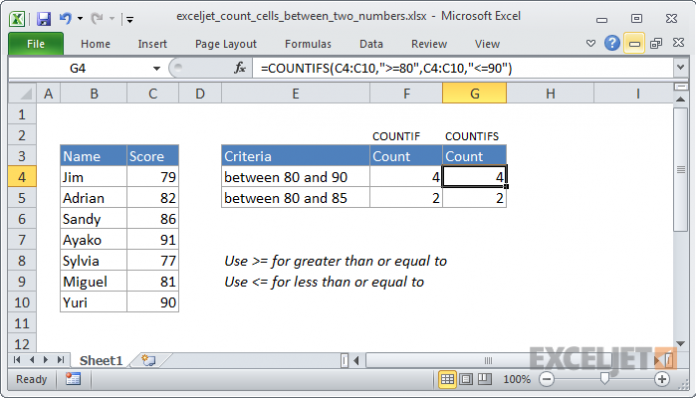
Task: Select the 'between 80 and 90' cell
Action: pos(296,177)
